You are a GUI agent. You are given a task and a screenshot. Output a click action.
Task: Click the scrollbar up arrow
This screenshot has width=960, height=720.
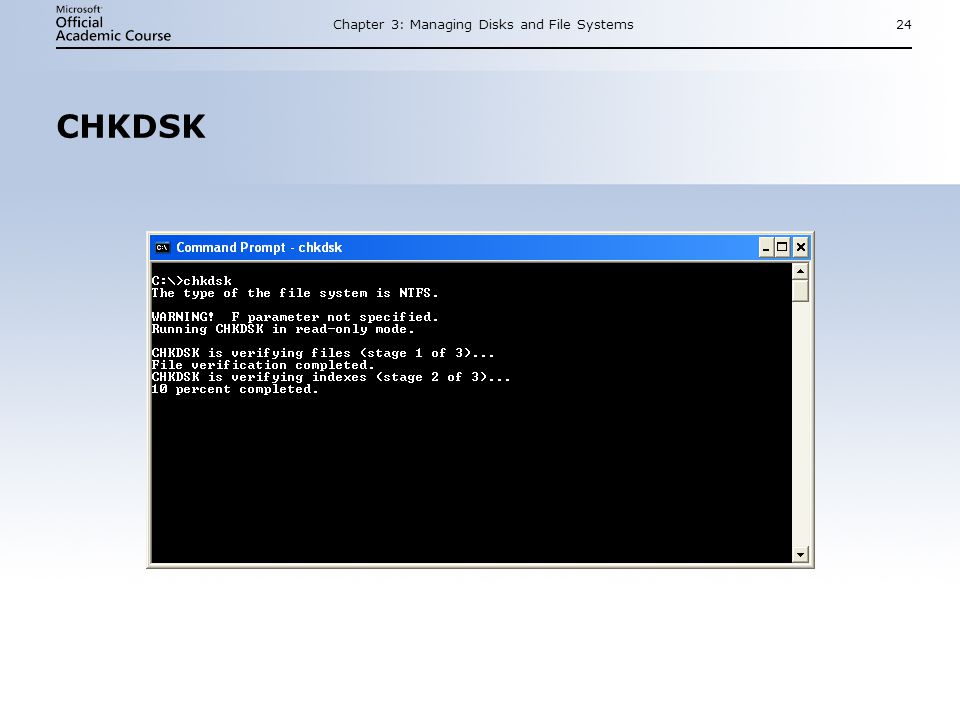tap(800, 271)
